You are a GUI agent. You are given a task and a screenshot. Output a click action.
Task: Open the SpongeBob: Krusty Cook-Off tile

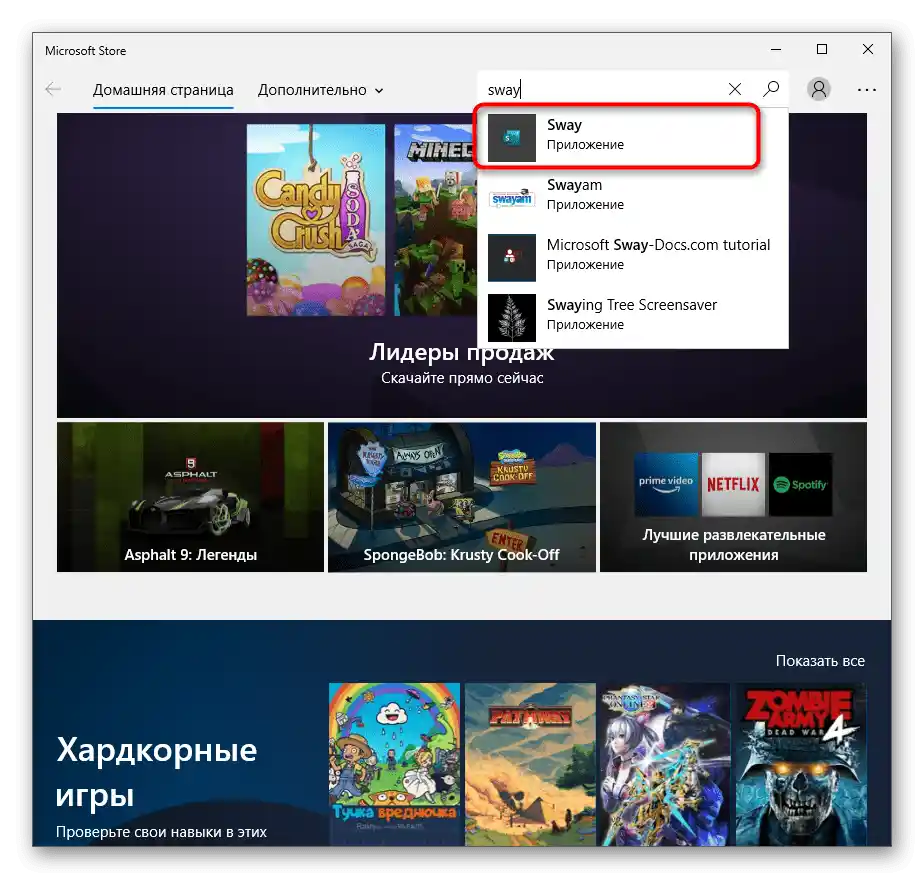(x=461, y=497)
